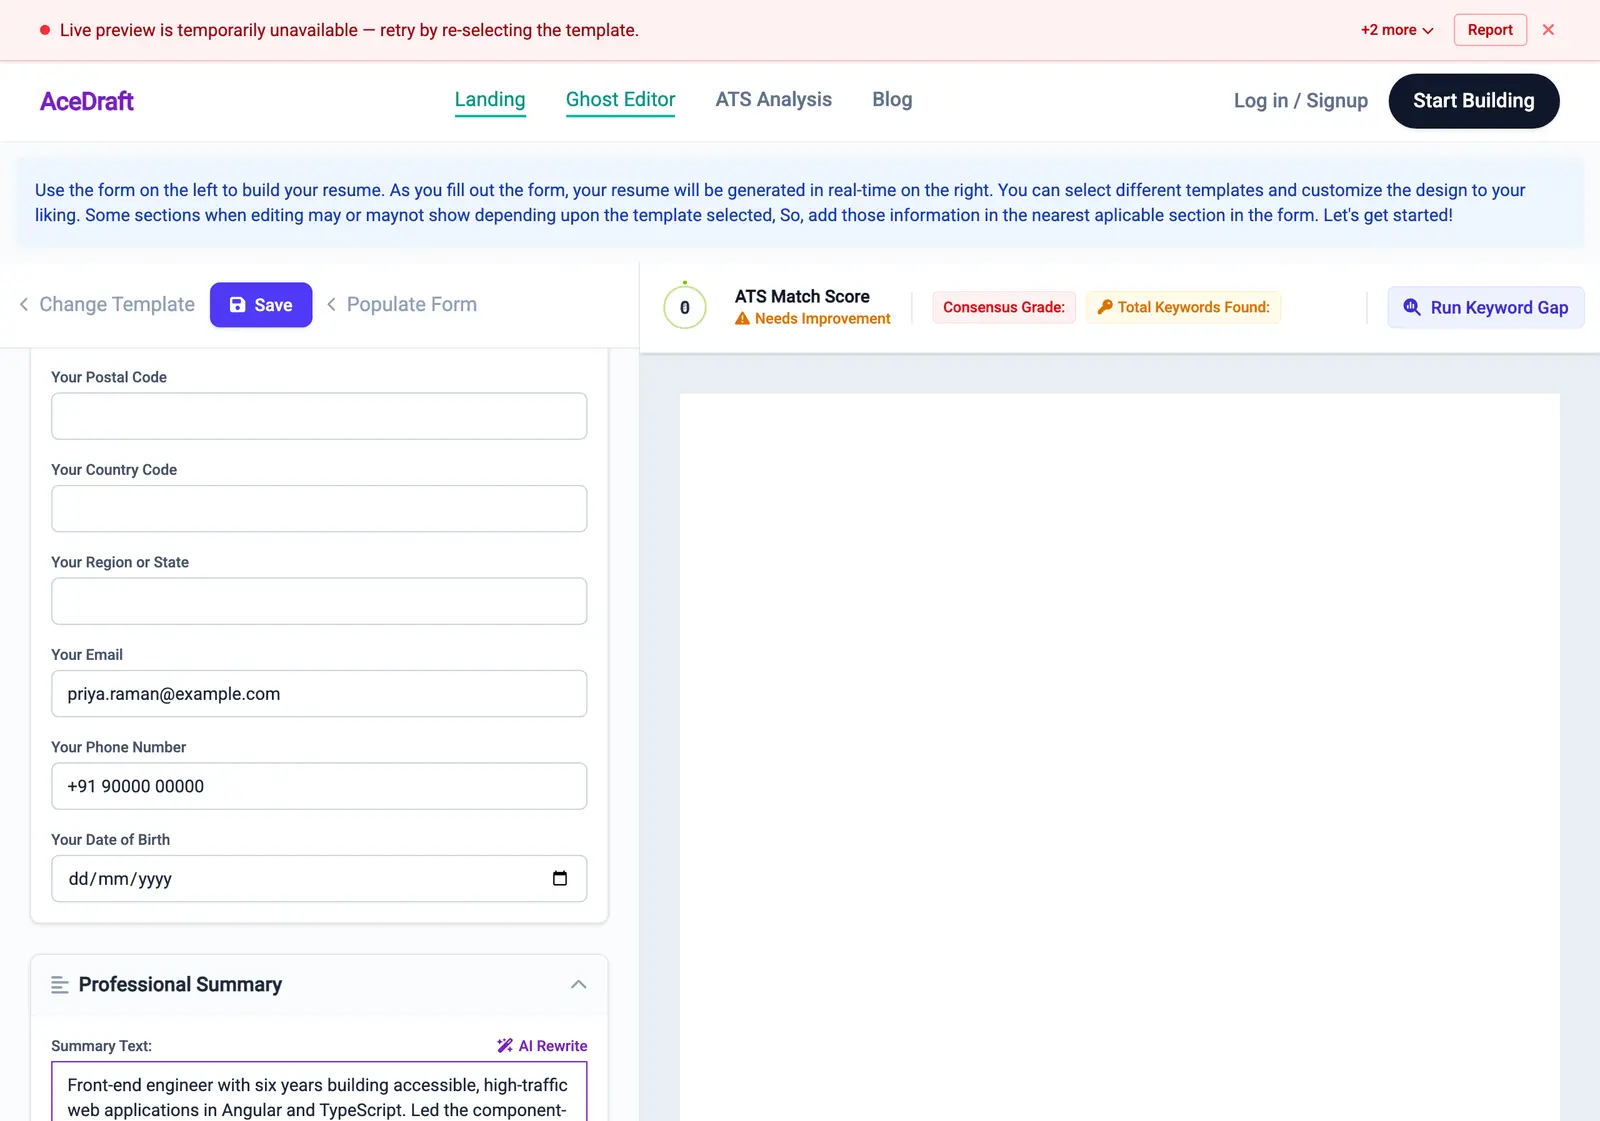Open Populate Form option
This screenshot has height=1121, width=1600.
[x=402, y=304]
